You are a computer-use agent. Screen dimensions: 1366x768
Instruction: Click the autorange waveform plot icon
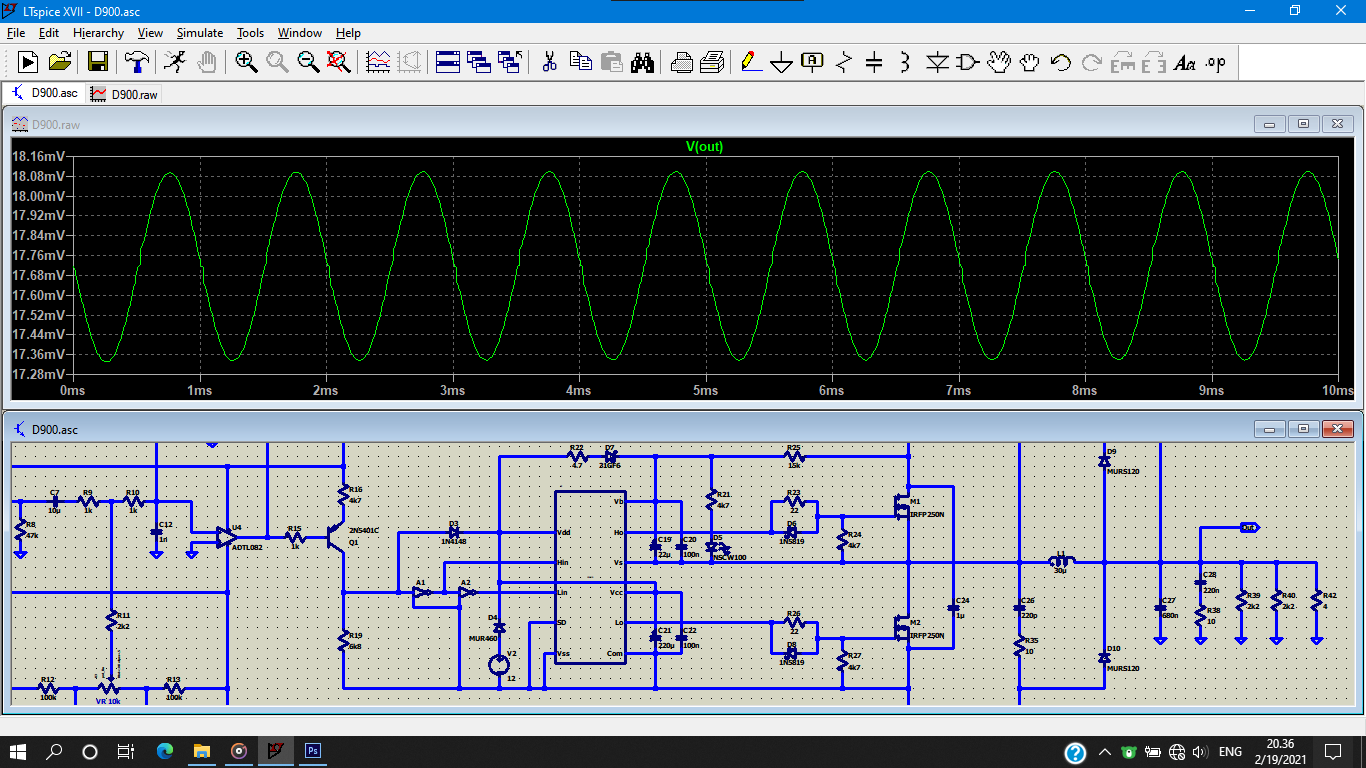pyautogui.click(x=378, y=62)
